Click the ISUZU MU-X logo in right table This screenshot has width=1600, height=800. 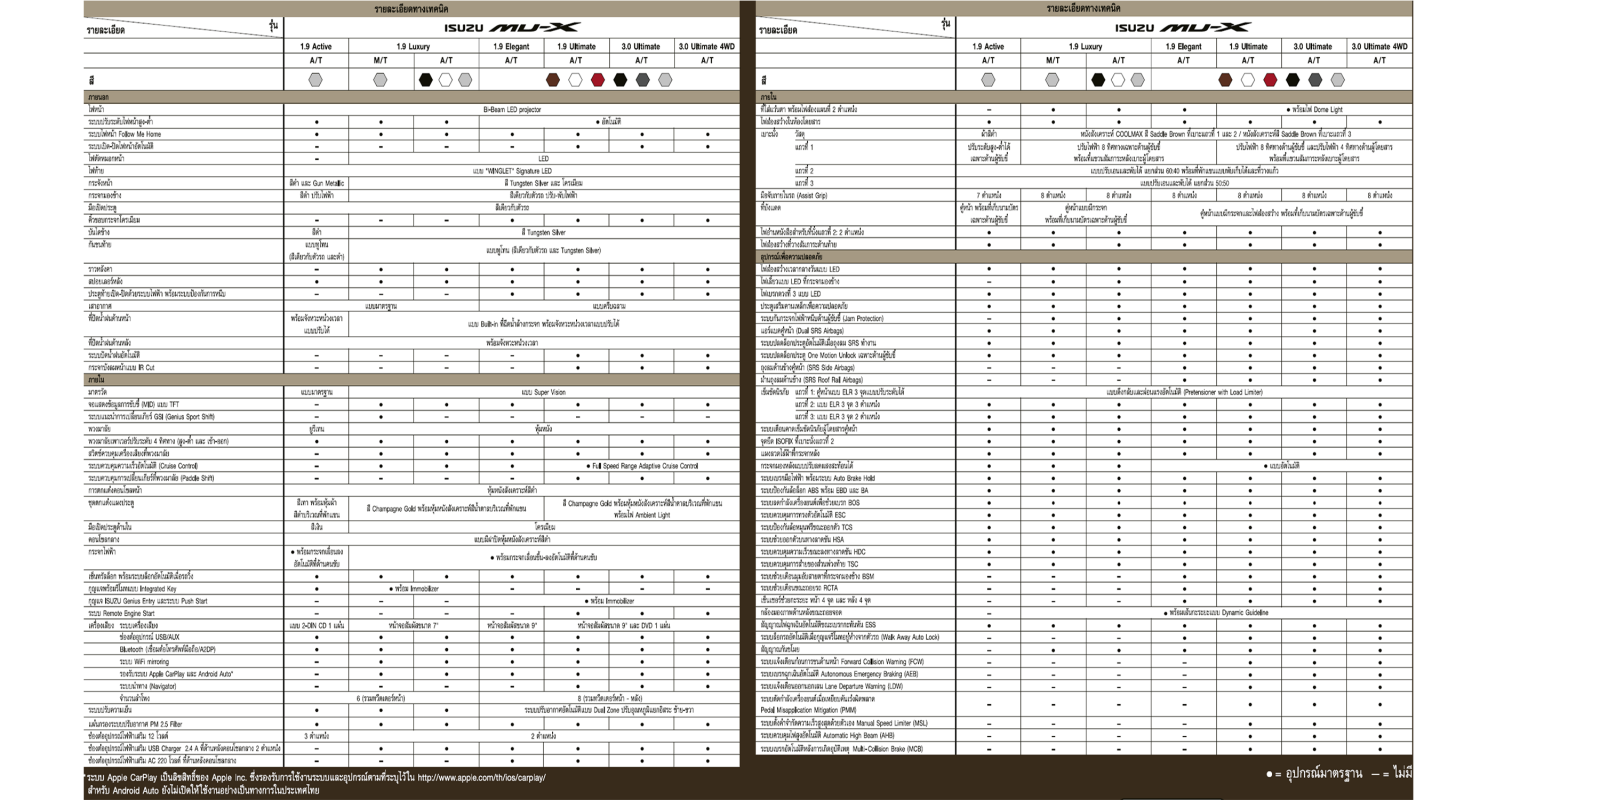point(1183,28)
